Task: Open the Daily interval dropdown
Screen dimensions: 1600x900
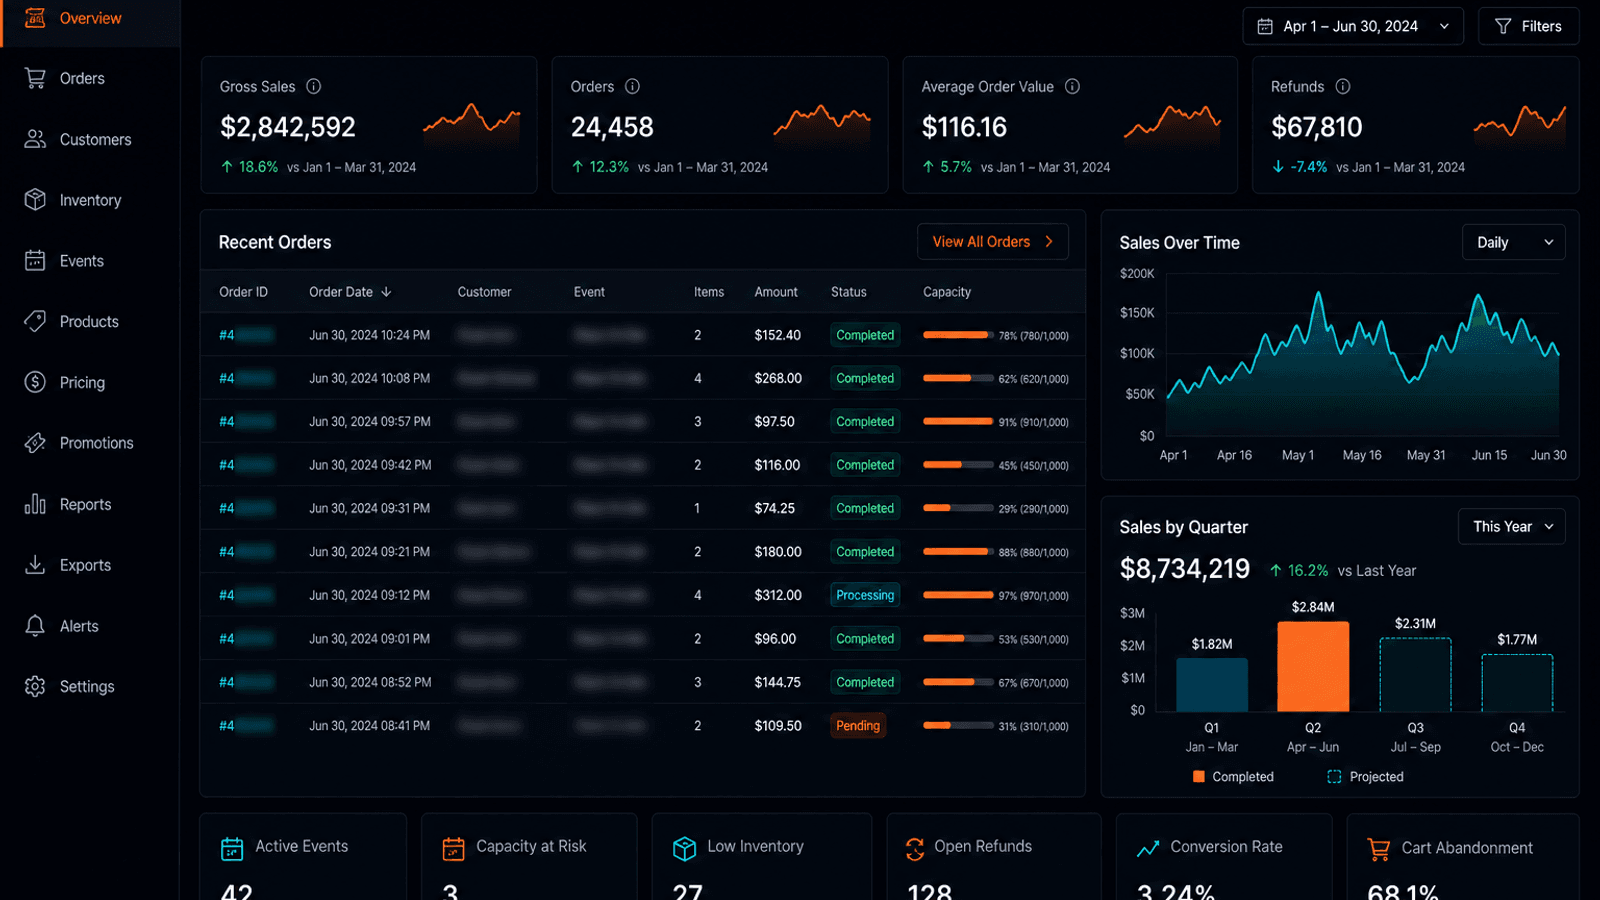Action: click(x=1514, y=242)
